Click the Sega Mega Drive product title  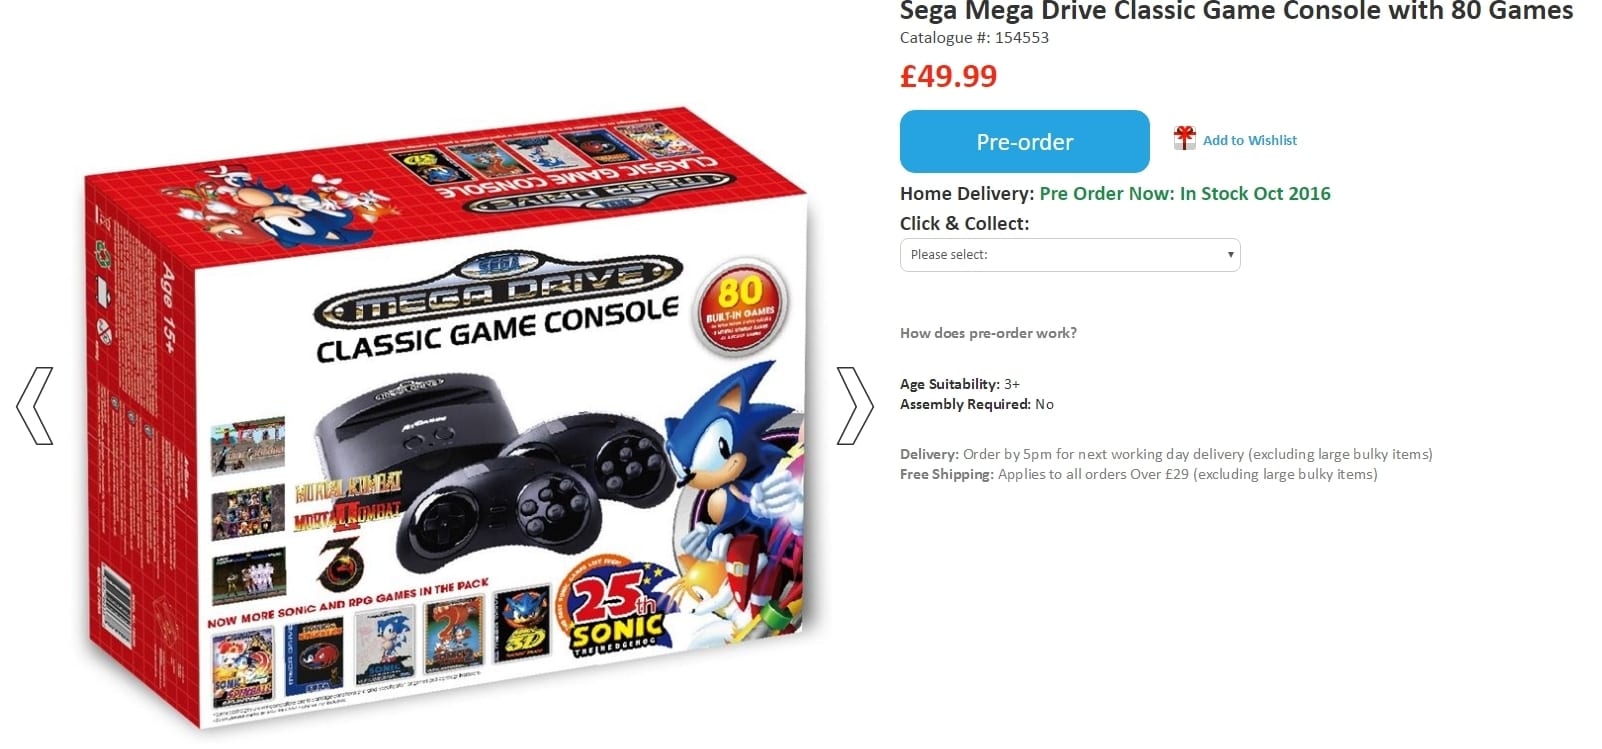[x=1236, y=12]
